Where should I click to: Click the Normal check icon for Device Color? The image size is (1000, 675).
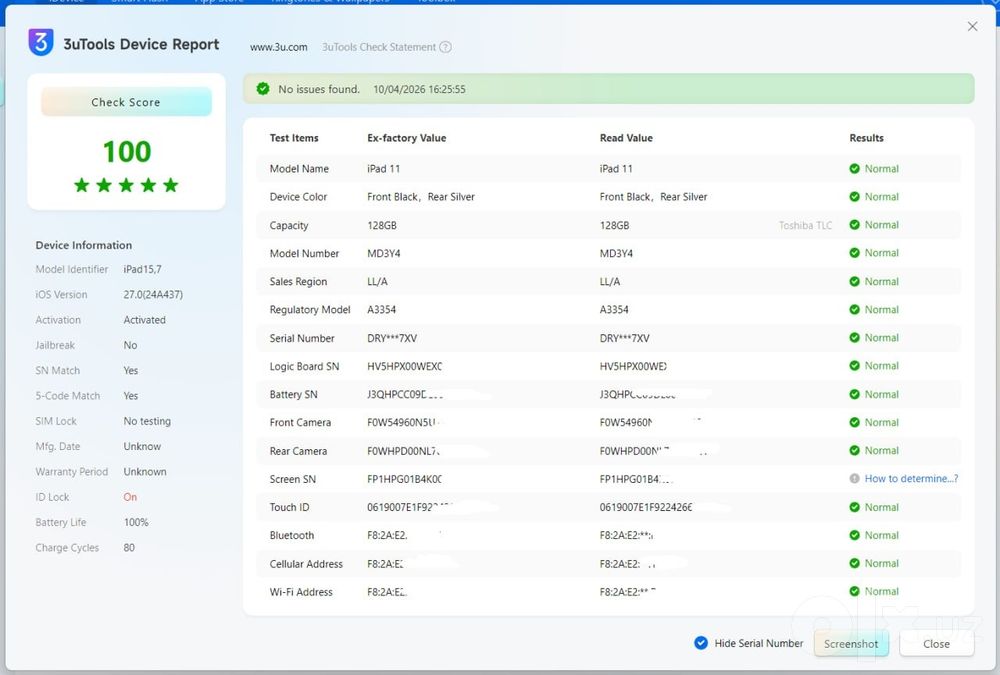tap(855, 197)
